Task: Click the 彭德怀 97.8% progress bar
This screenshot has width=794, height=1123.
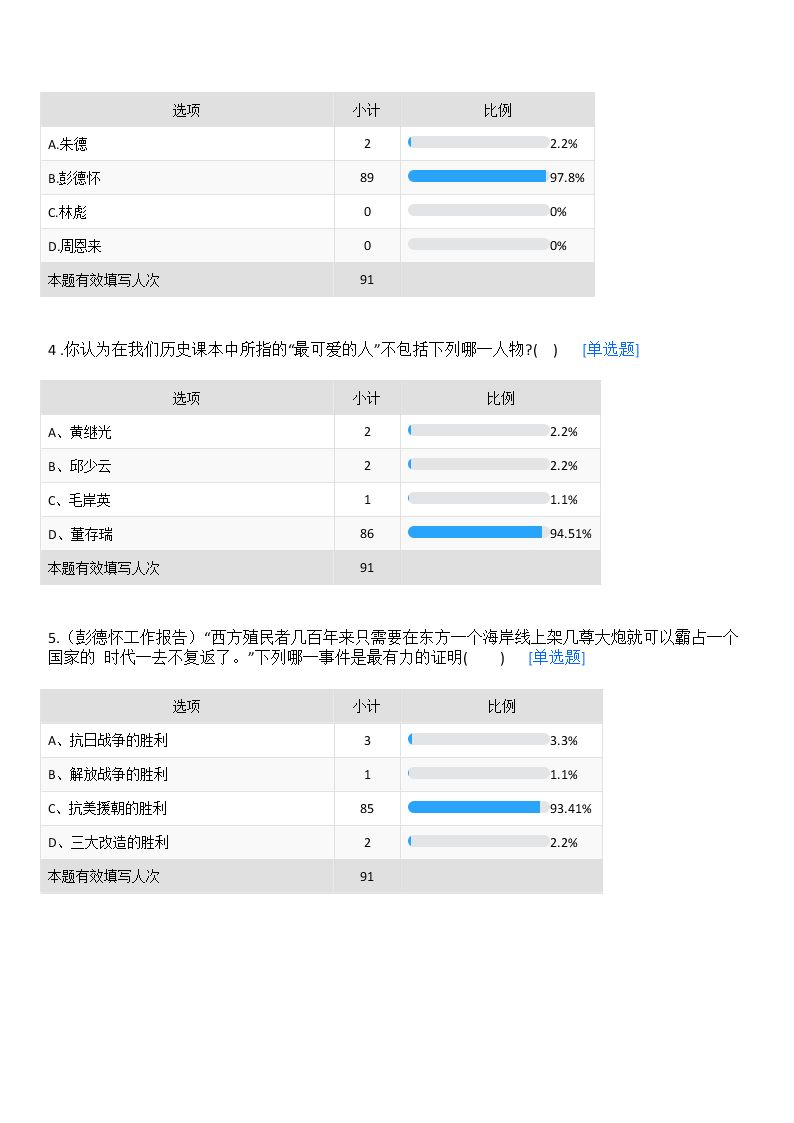Action: tap(478, 176)
